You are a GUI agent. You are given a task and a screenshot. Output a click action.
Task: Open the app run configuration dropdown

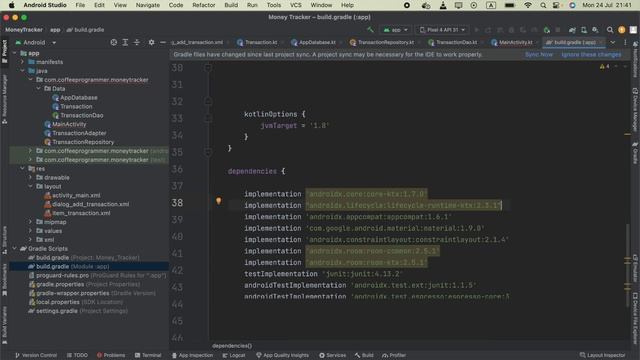[396, 30]
